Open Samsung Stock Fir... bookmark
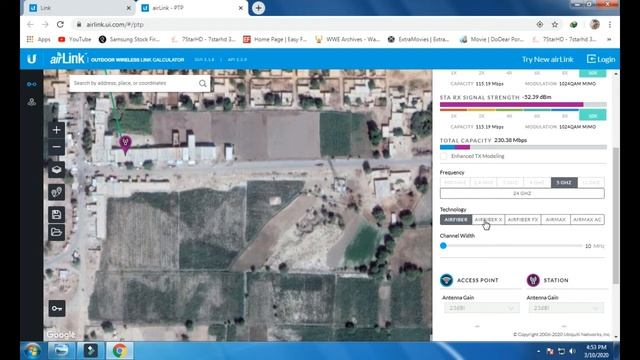The image size is (640, 360). click(x=129, y=39)
